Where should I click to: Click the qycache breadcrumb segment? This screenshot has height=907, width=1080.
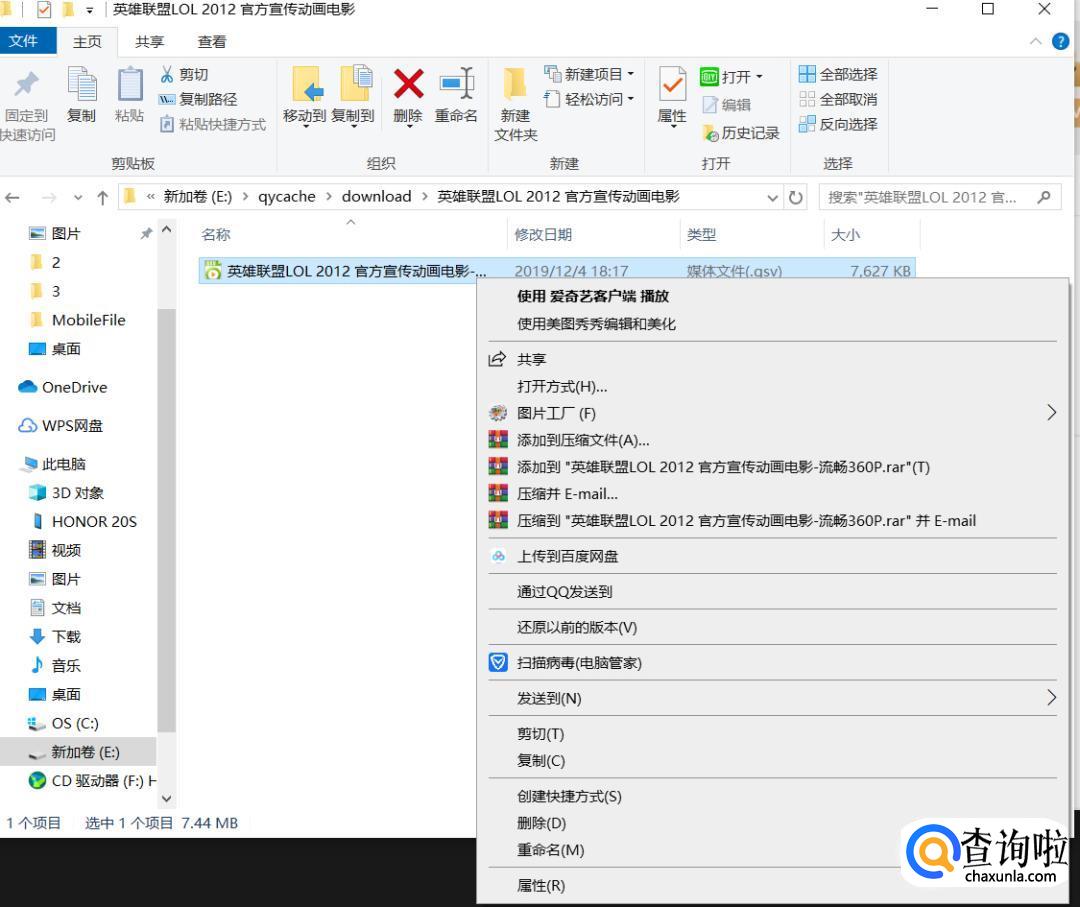pos(287,197)
